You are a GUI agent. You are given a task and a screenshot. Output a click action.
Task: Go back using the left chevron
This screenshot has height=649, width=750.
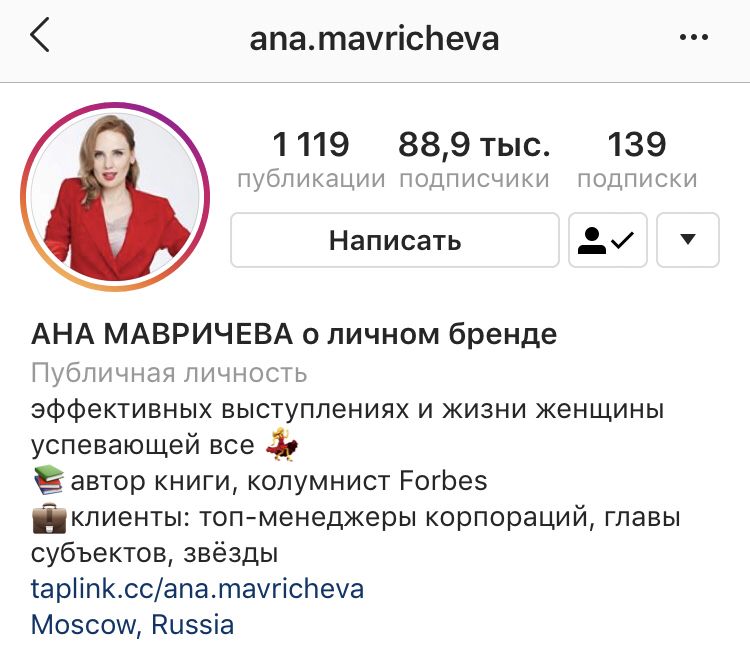click(x=40, y=35)
